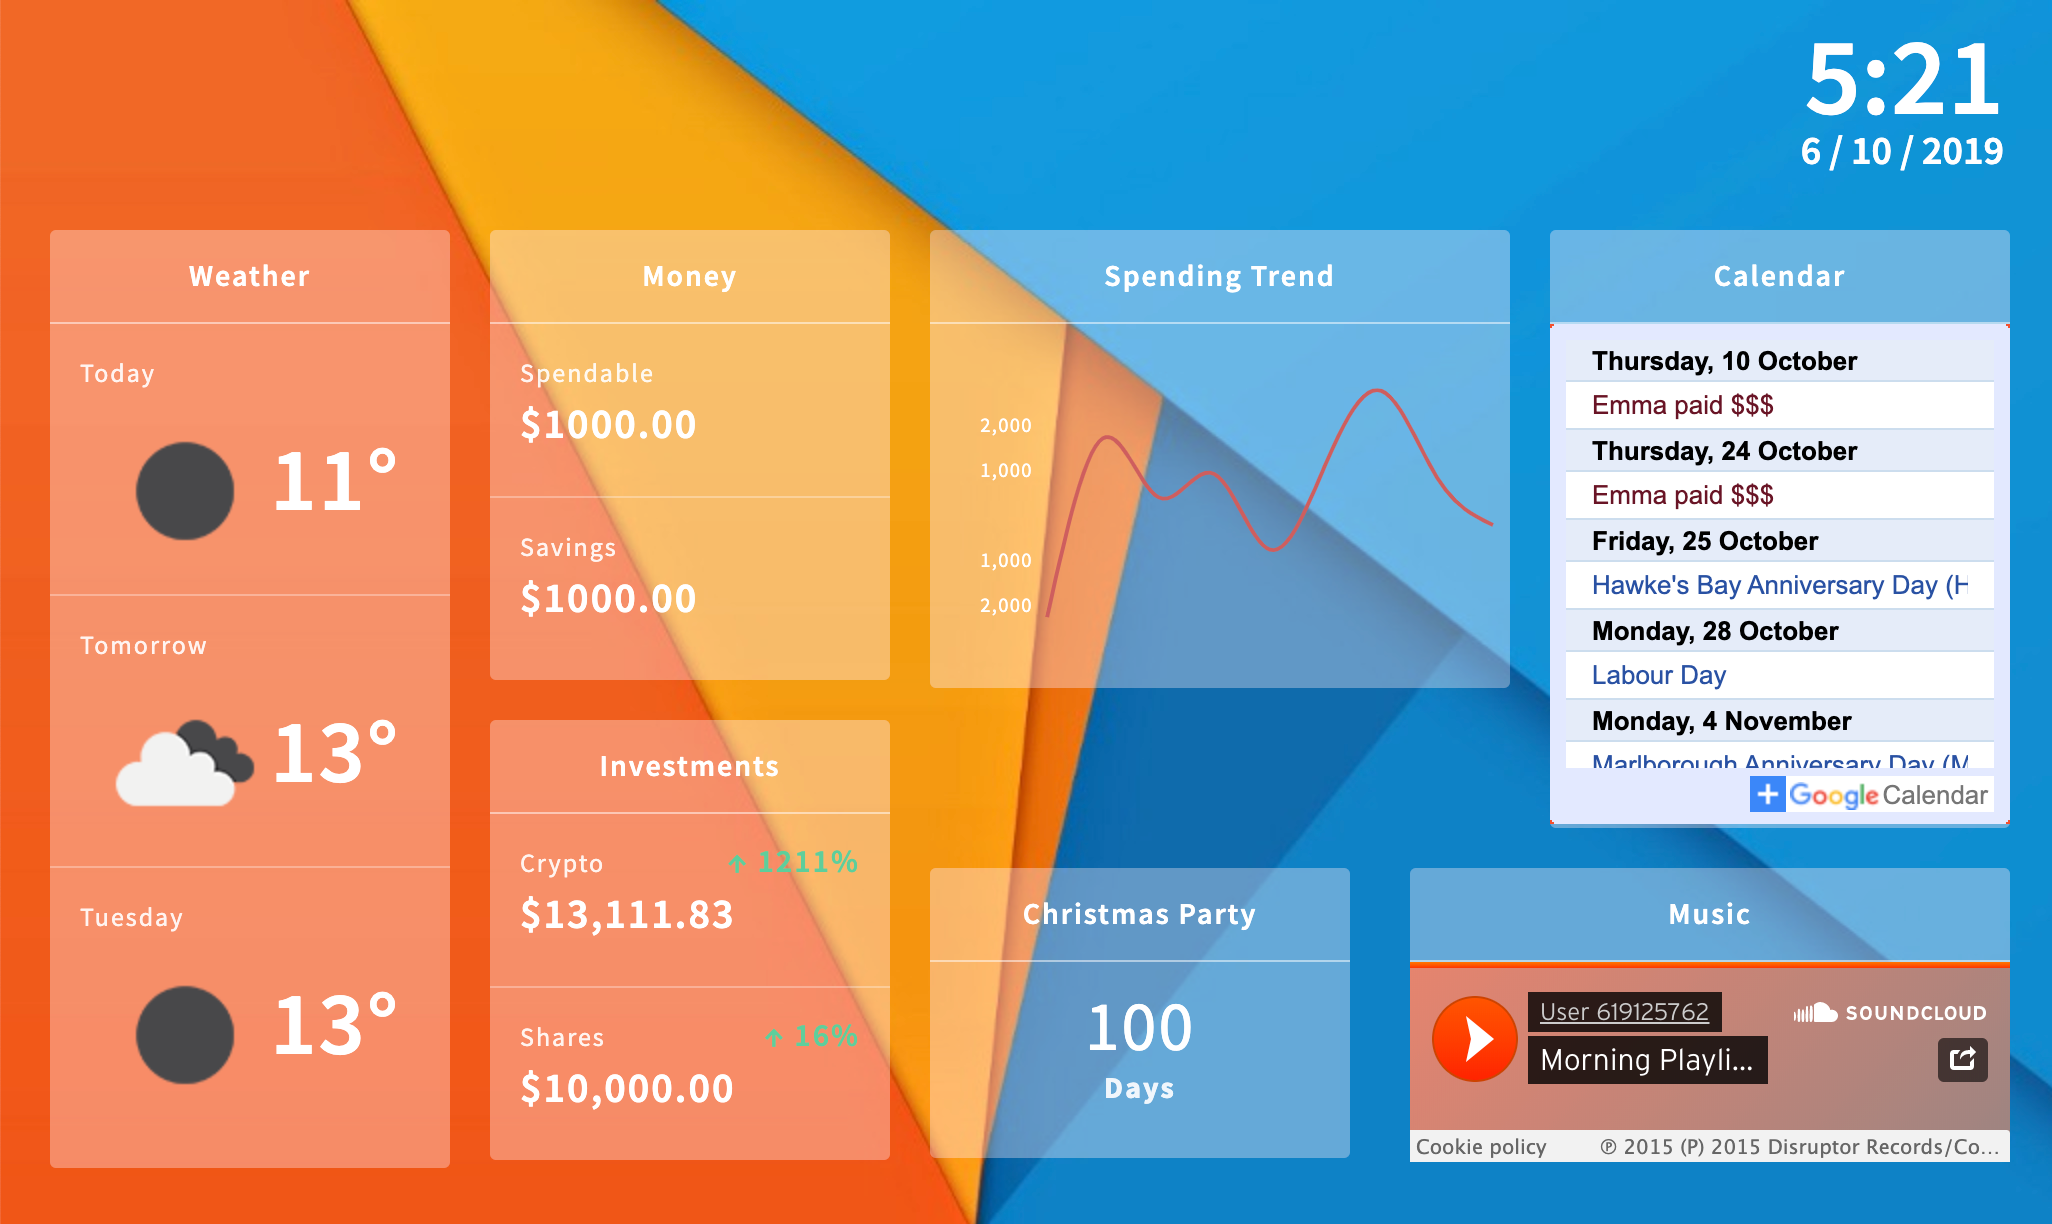This screenshot has height=1224, width=2052.
Task: Toggle the Investments savings visibility
Action: click(689, 762)
